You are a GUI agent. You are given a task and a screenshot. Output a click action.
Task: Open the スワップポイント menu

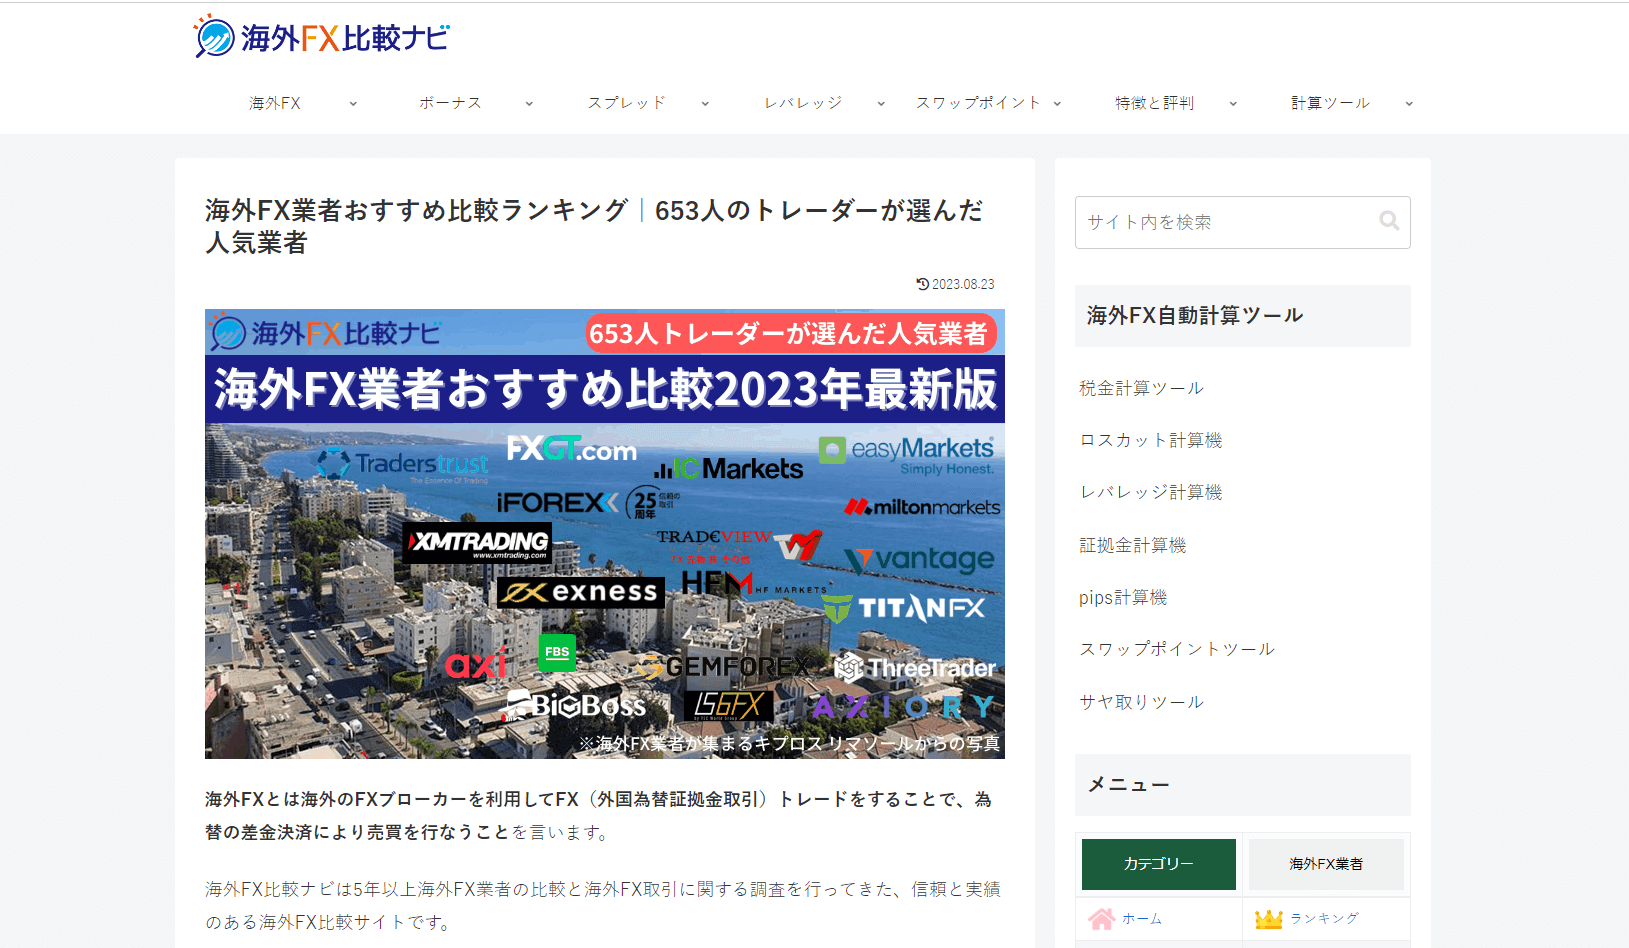978,103
